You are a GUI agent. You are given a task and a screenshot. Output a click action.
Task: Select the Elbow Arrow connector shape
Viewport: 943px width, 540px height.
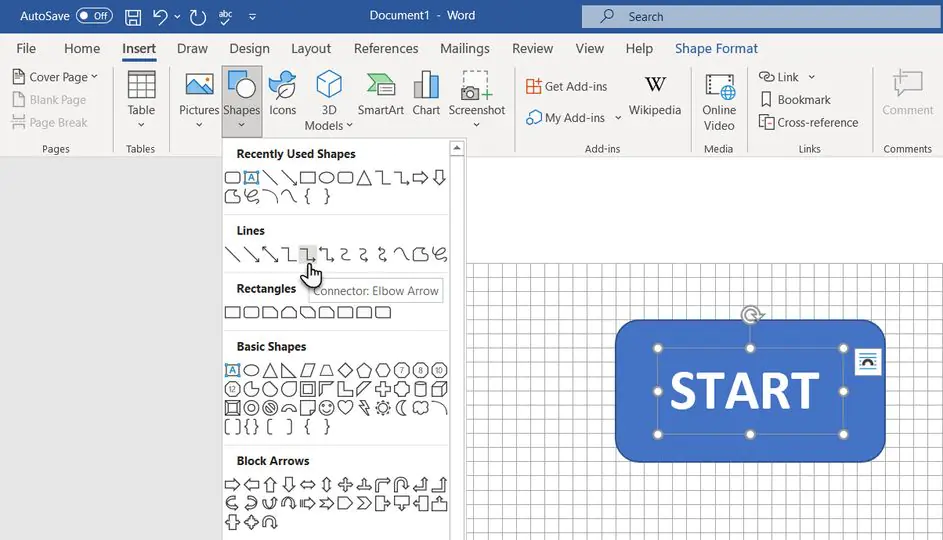(x=308, y=254)
